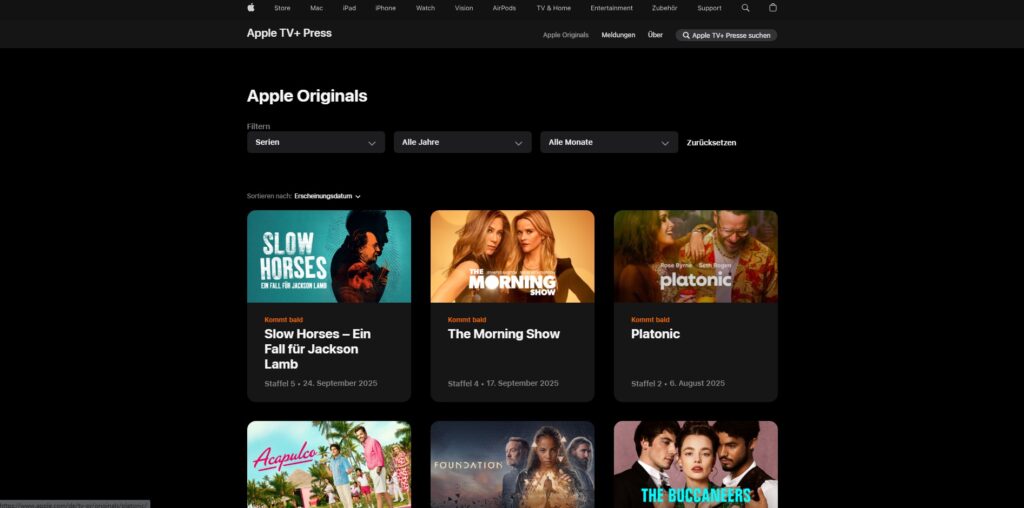The width and height of the screenshot is (1024, 508).
Task: Open the Foundation poster thumbnail
Action: [x=513, y=464]
